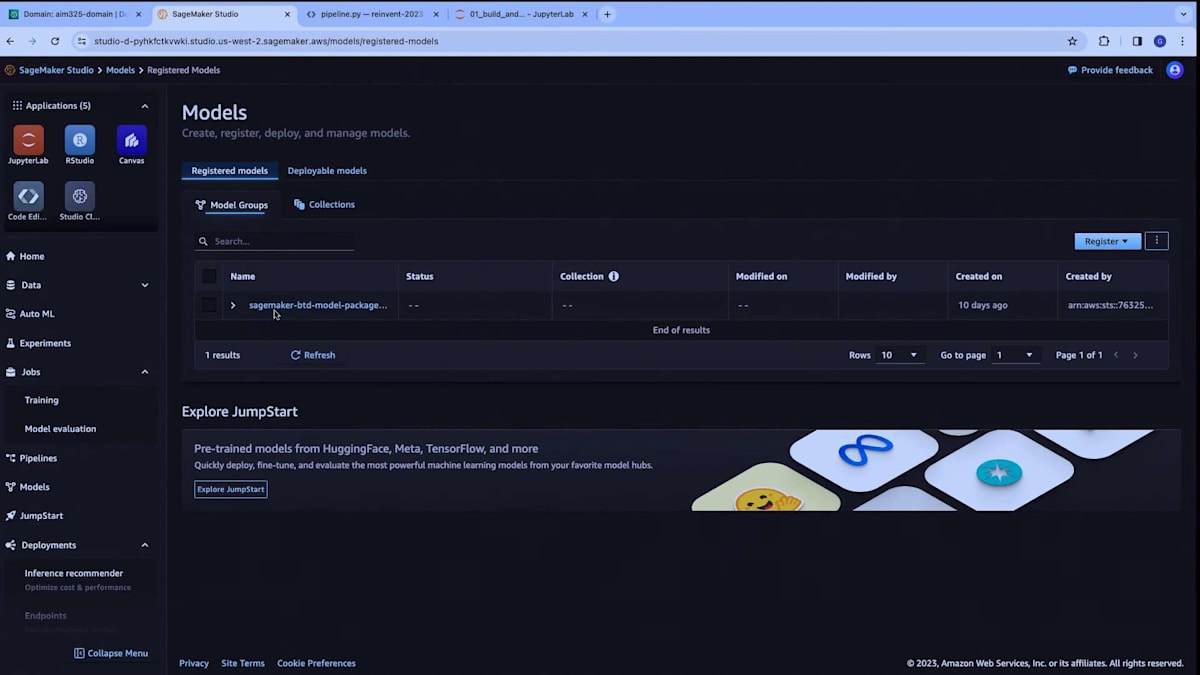Open the JupyterLab application icon
The image size is (1200, 675).
click(28, 140)
